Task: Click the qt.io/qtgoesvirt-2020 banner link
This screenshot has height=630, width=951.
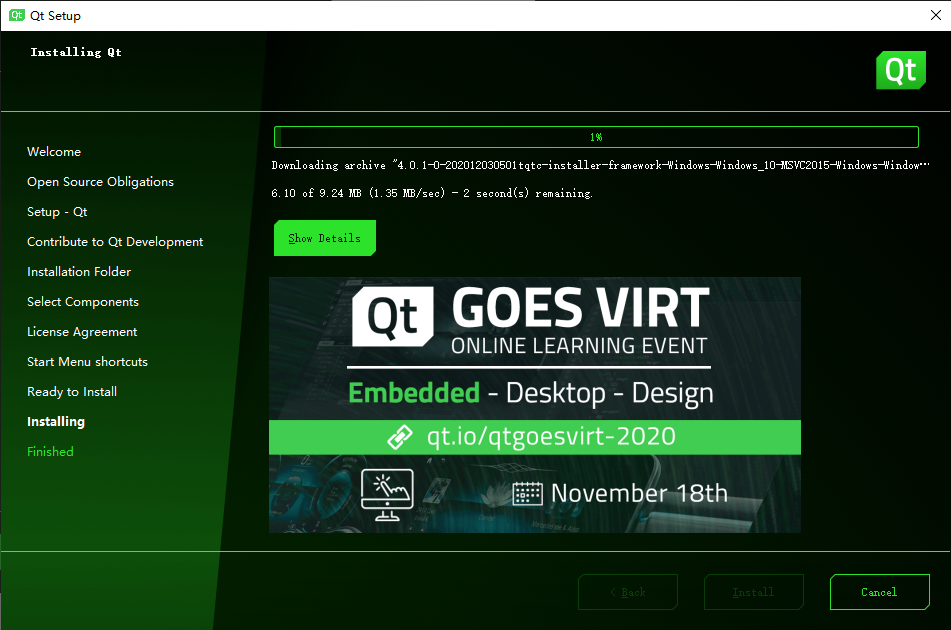Action: click(x=535, y=437)
